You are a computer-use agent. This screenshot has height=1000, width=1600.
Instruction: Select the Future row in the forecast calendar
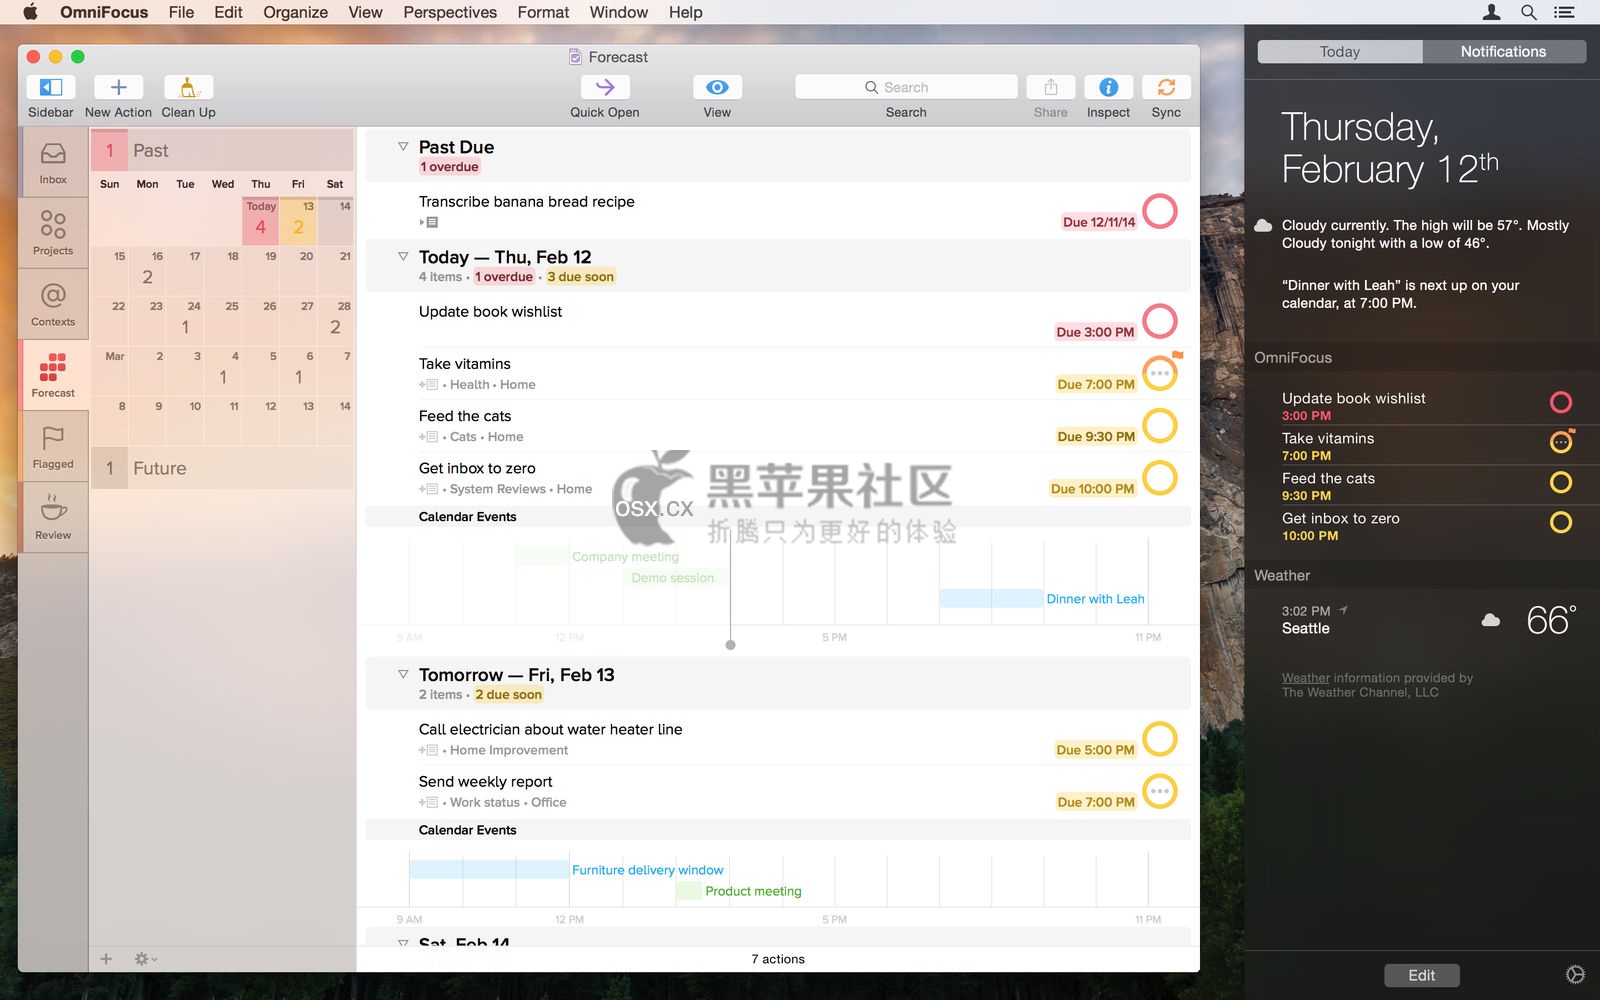click(222, 468)
